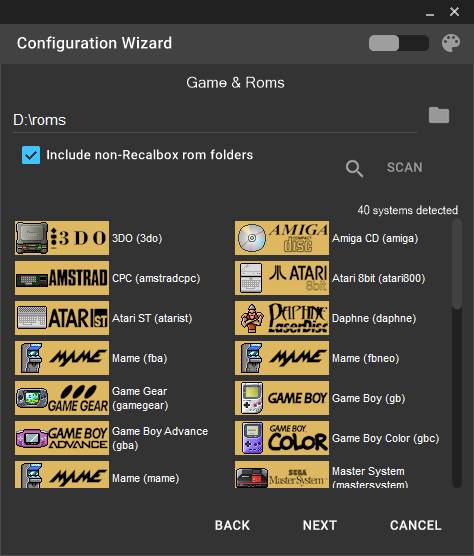This screenshot has width=474, height=556.
Task: Select the Amstrad CPC logo
Action: click(x=62, y=278)
